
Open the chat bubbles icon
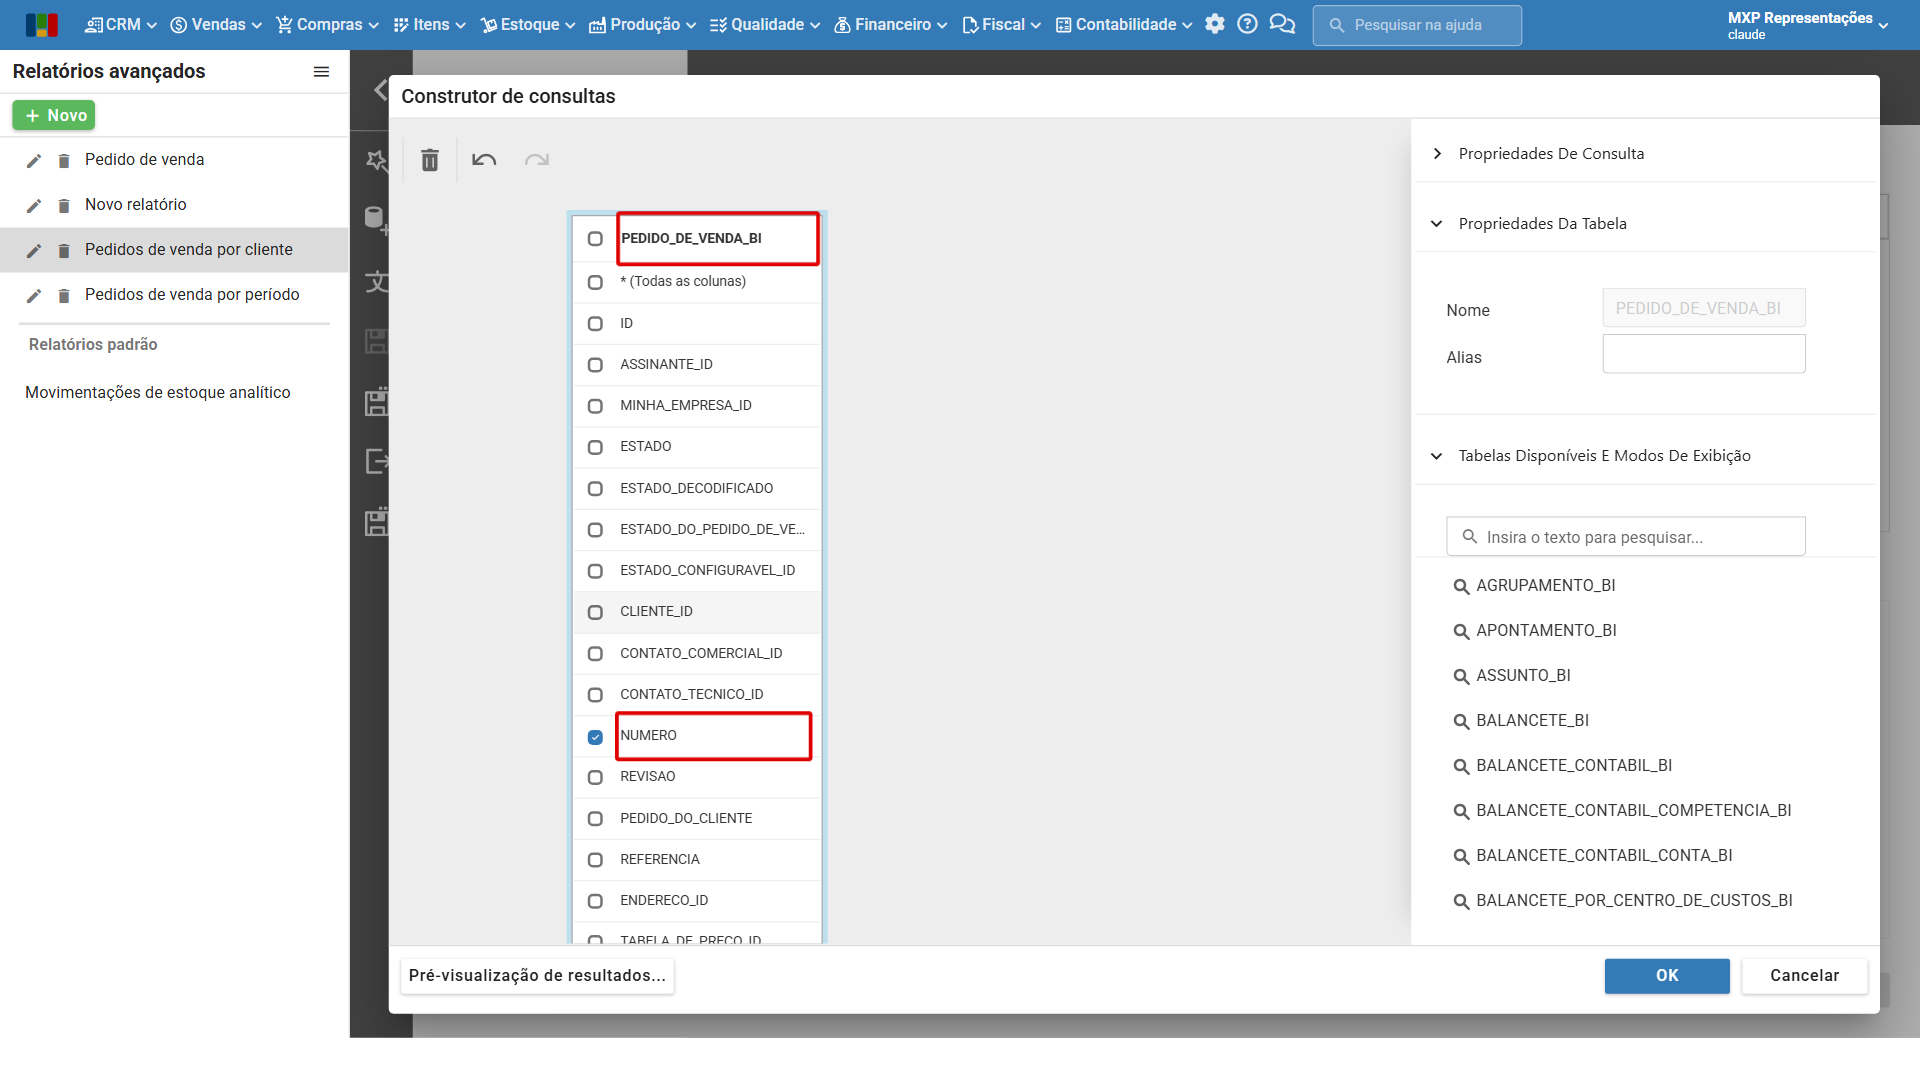[1282, 24]
